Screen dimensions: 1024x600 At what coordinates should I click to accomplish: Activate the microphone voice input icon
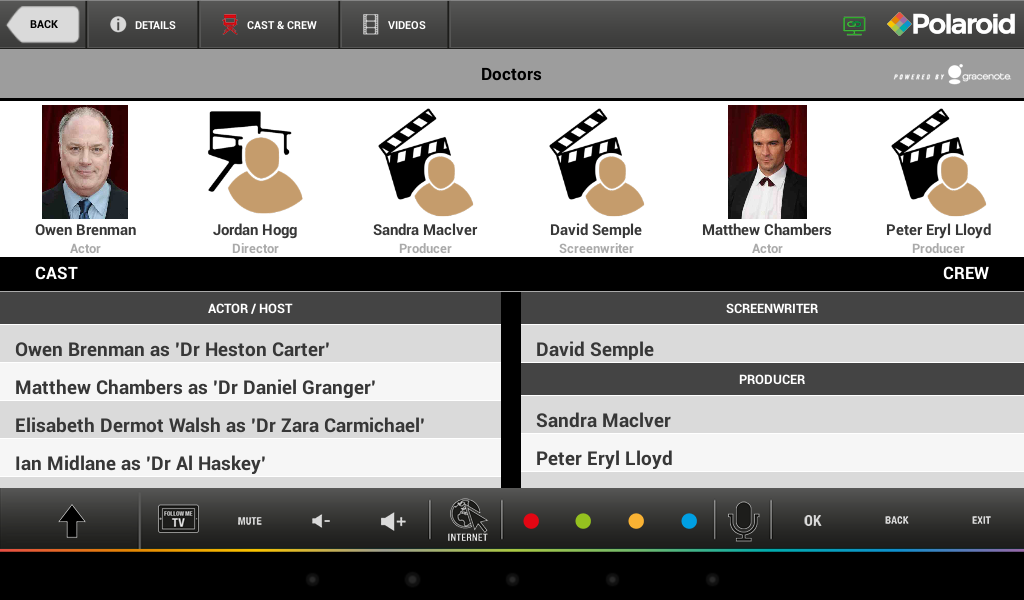click(743, 521)
